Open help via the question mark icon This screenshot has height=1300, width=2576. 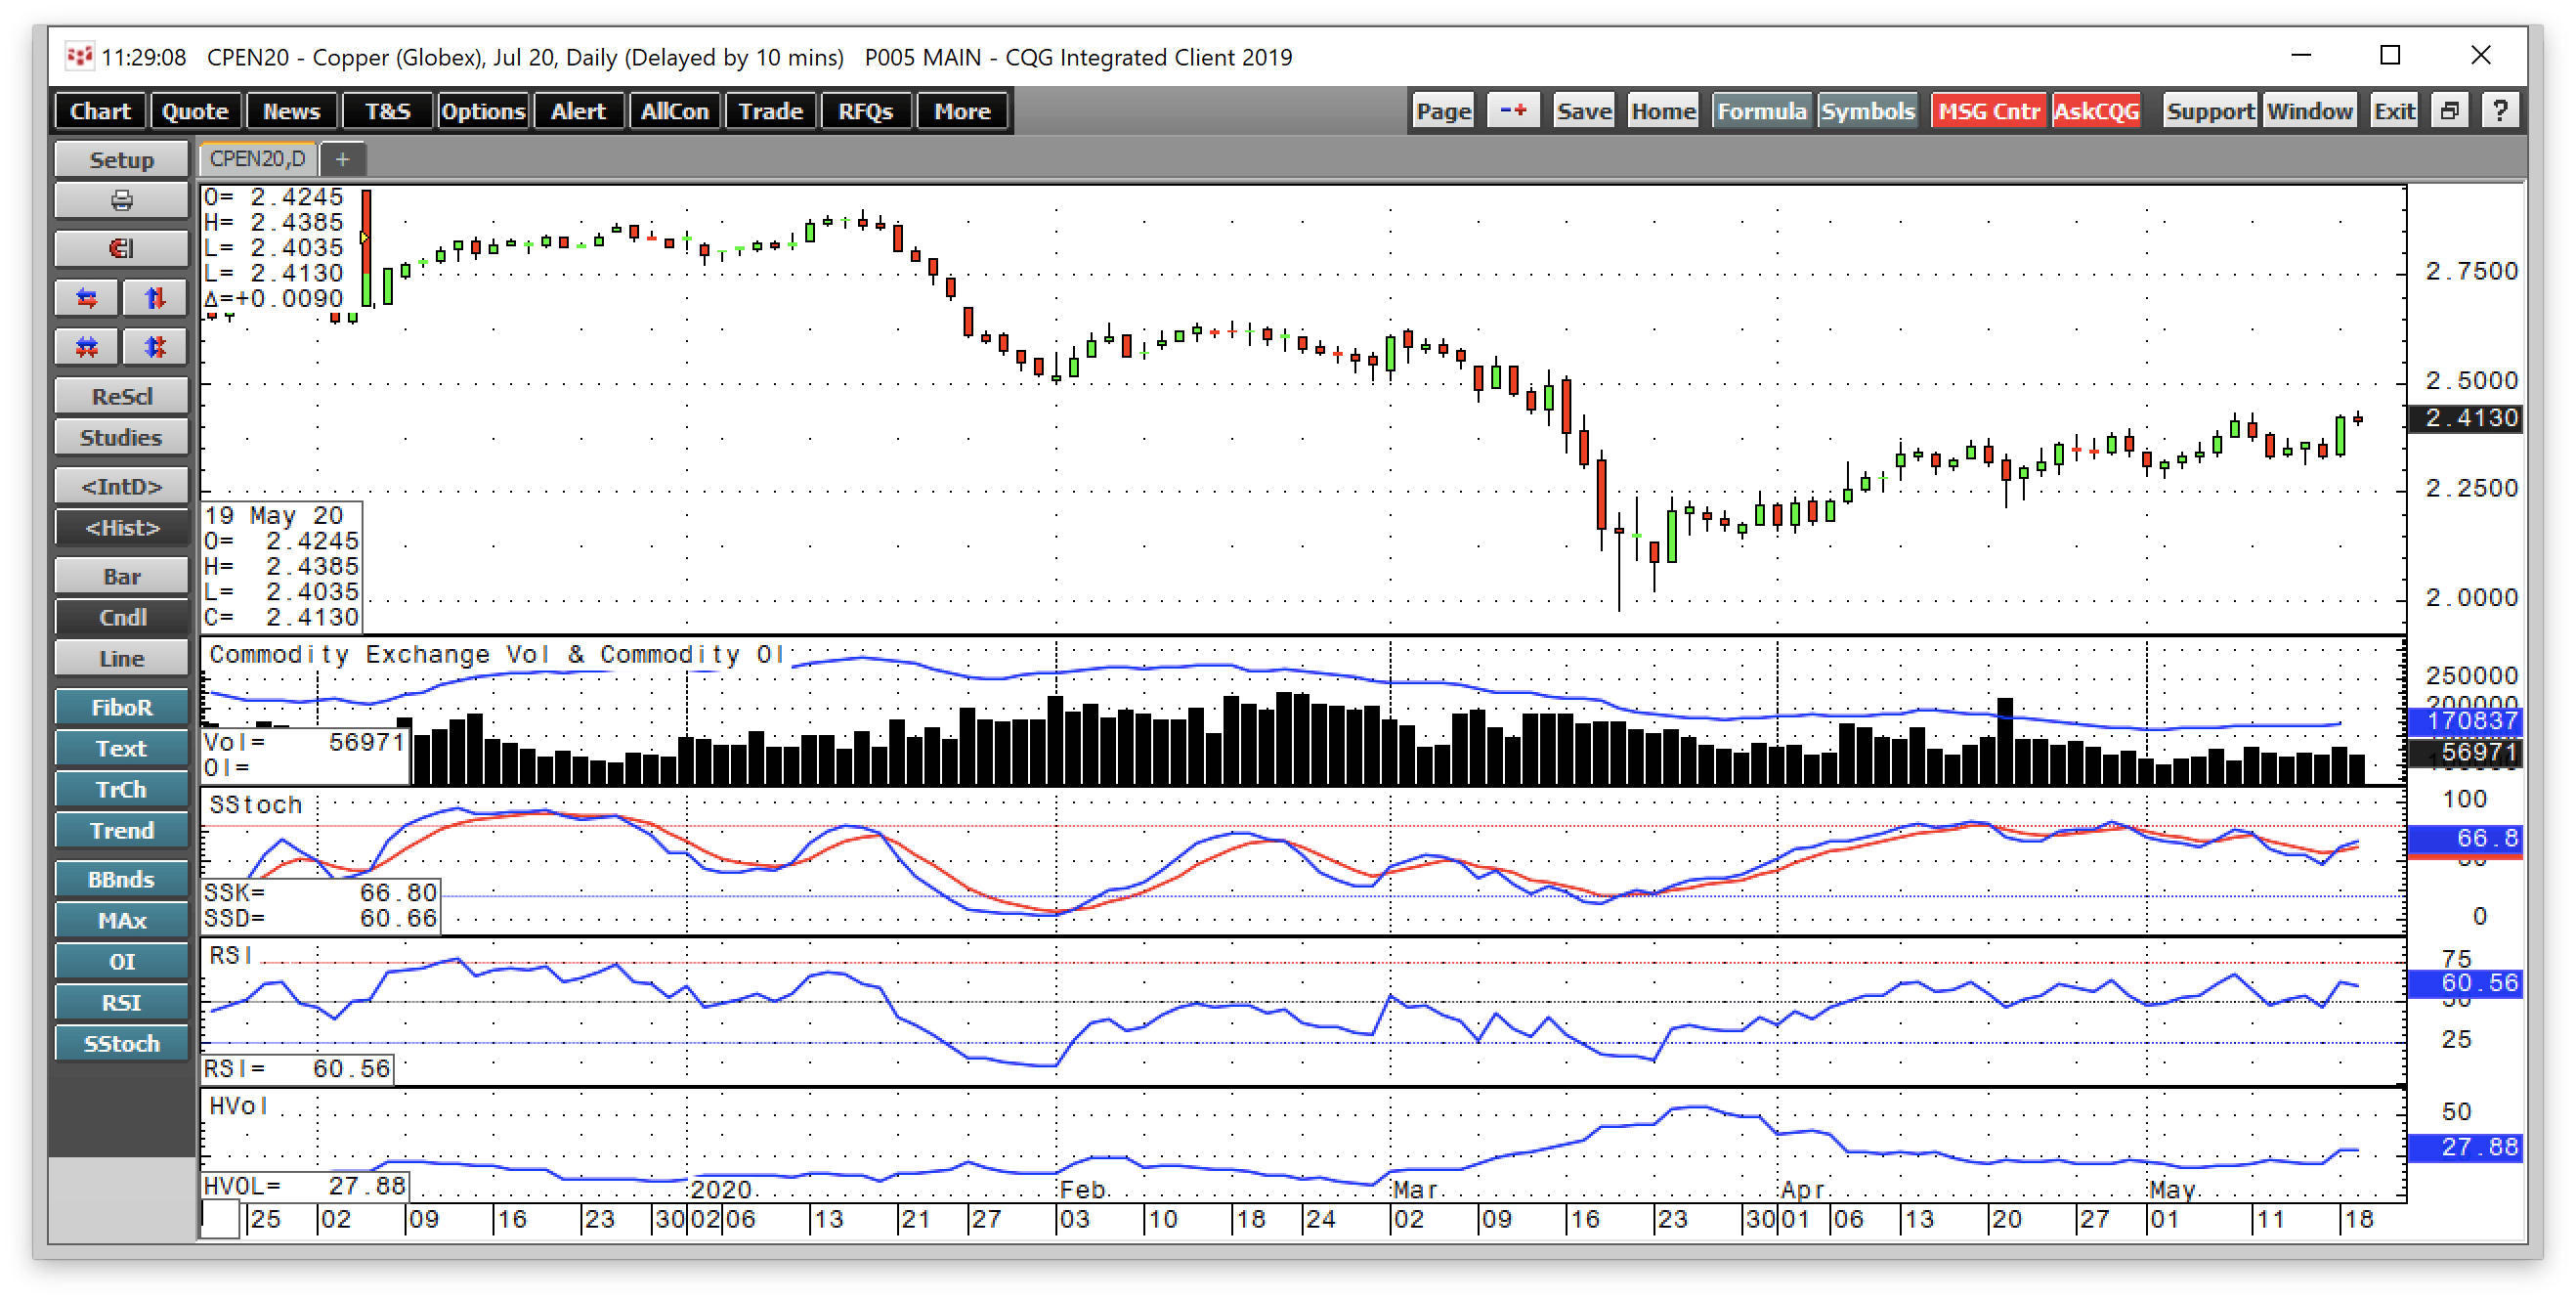[x=2500, y=111]
